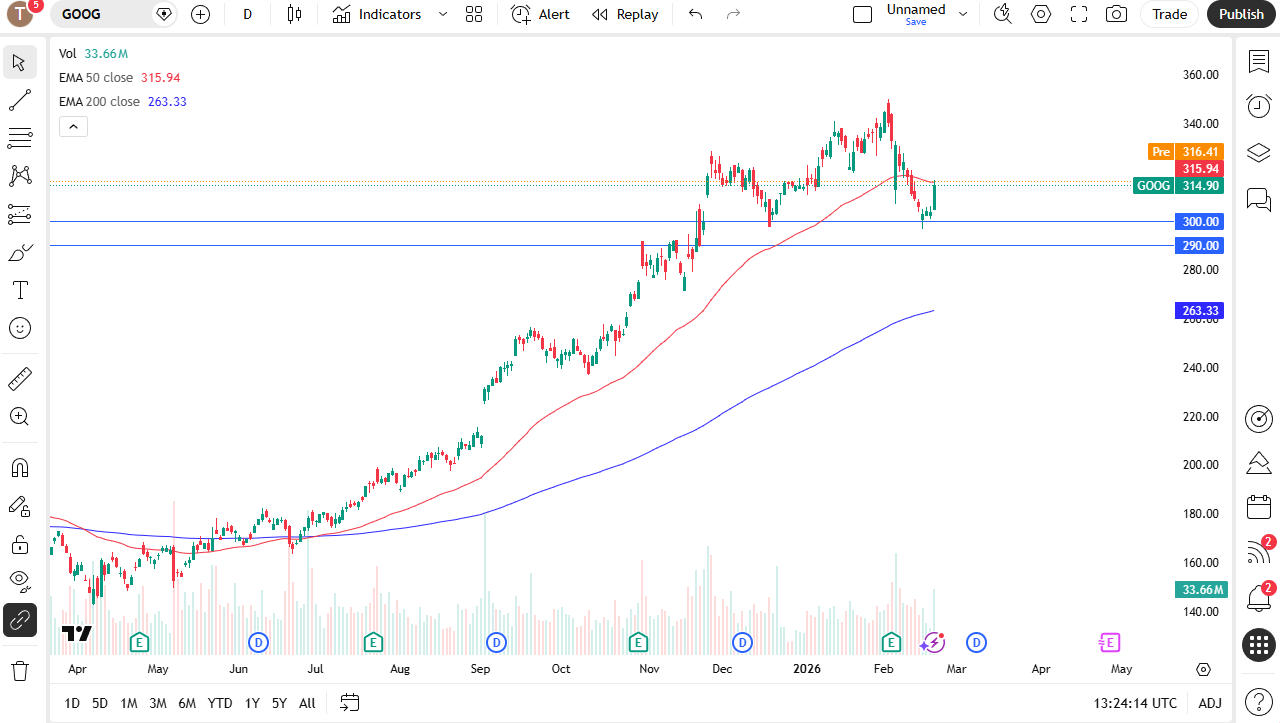Open the D interval selector
The height and width of the screenshot is (723, 1280).
247,14
